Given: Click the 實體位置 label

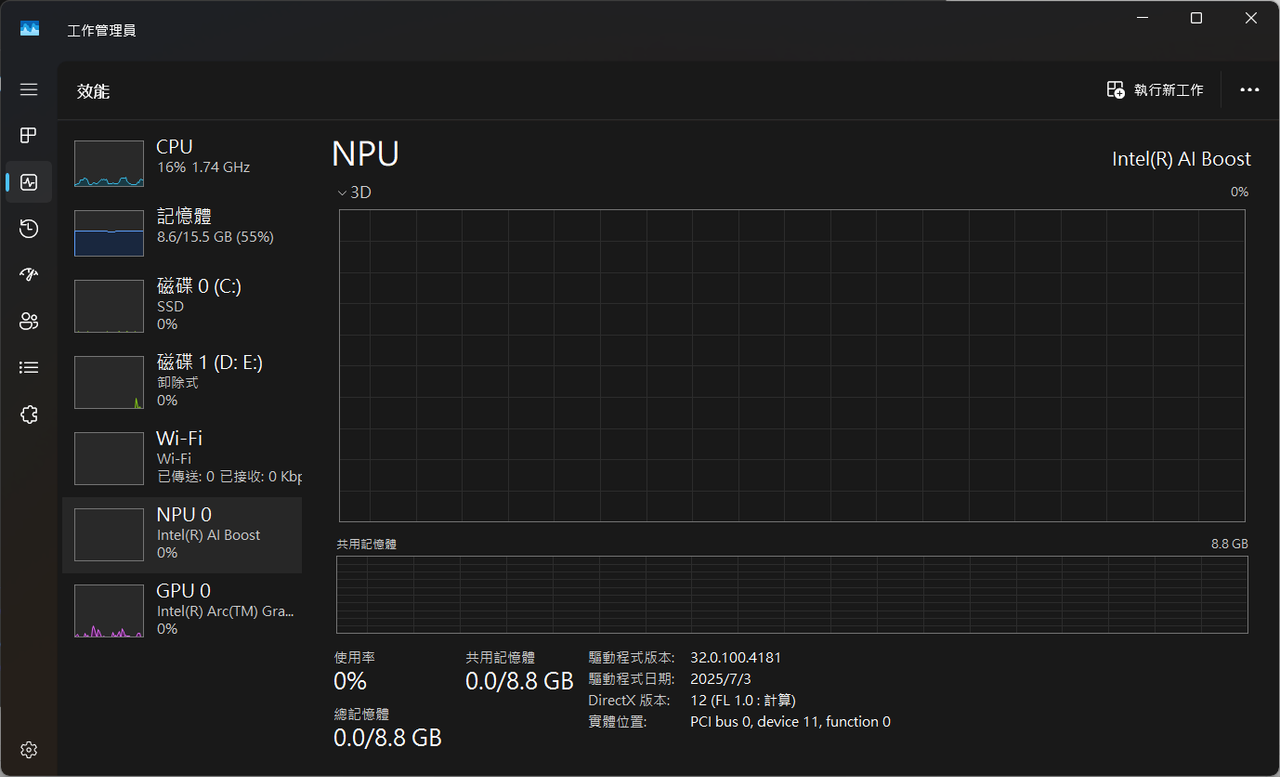Looking at the screenshot, I should [618, 722].
